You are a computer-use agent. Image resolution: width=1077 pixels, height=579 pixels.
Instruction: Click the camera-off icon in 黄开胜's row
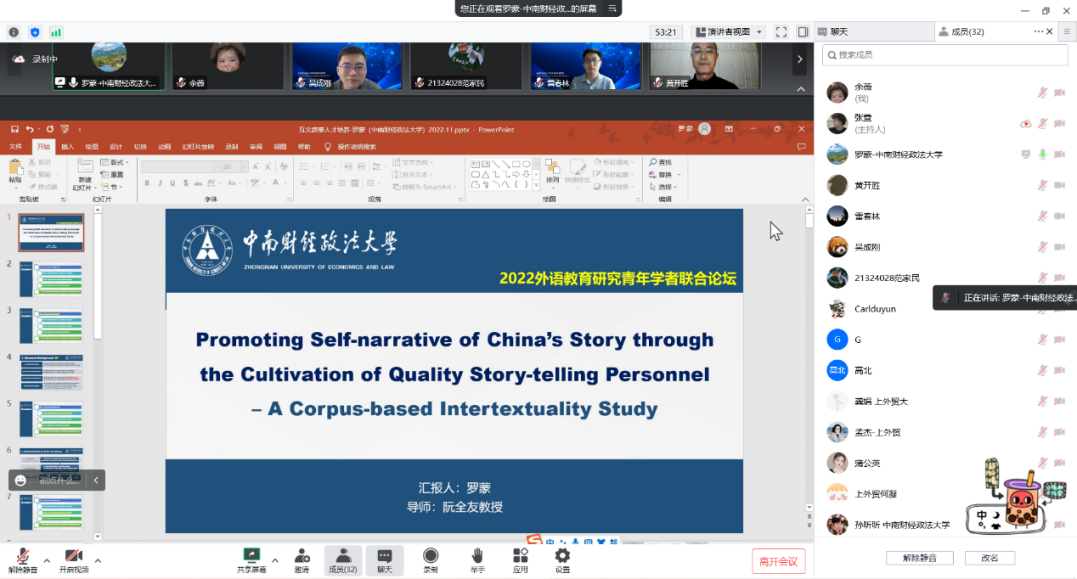point(1060,185)
